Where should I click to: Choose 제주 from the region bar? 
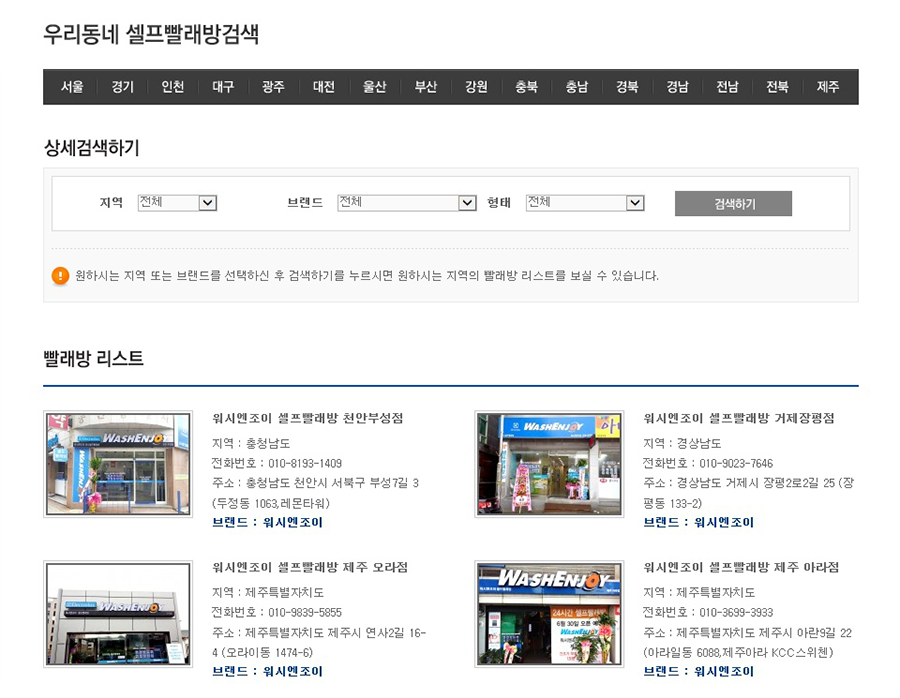click(x=828, y=87)
